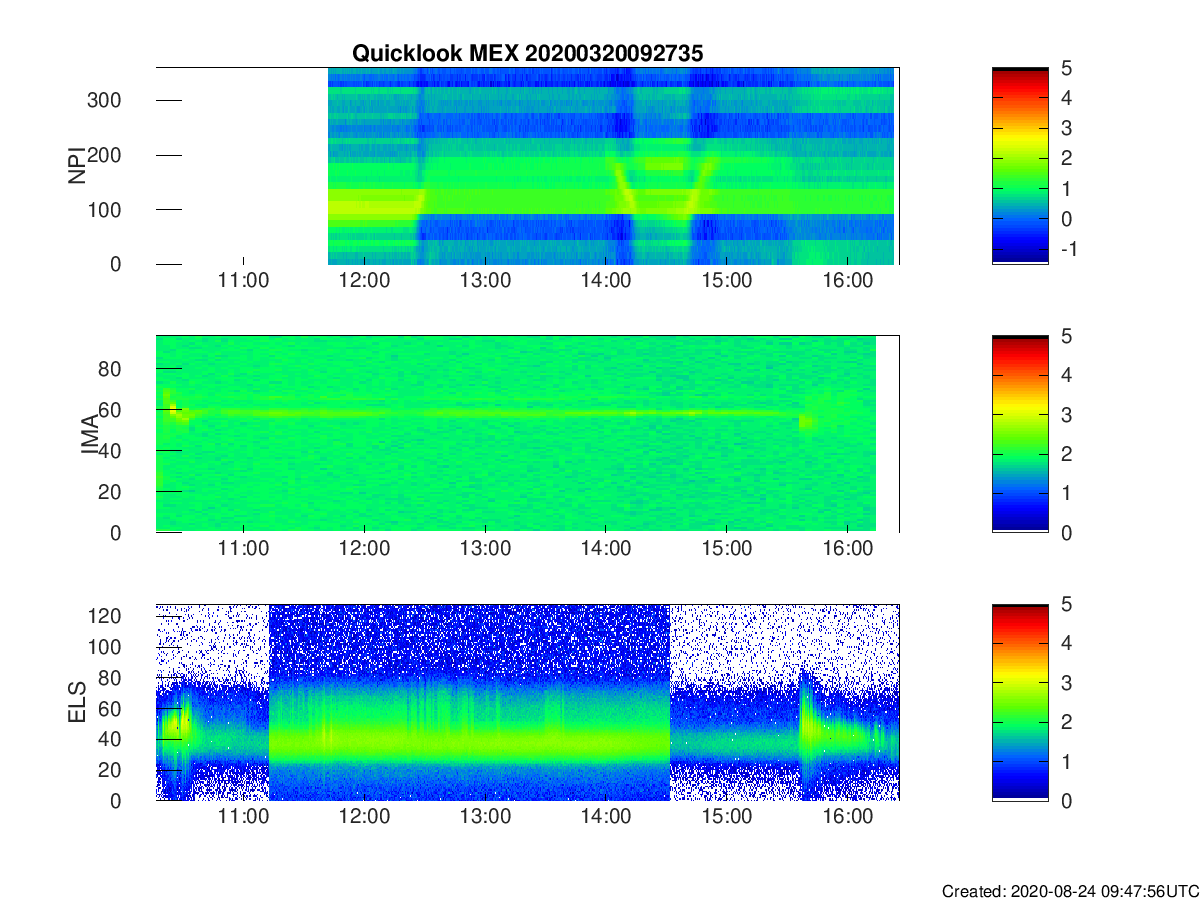Click inside the NPI spectrogram plot
This screenshot has height=900, width=1200.
528,166
